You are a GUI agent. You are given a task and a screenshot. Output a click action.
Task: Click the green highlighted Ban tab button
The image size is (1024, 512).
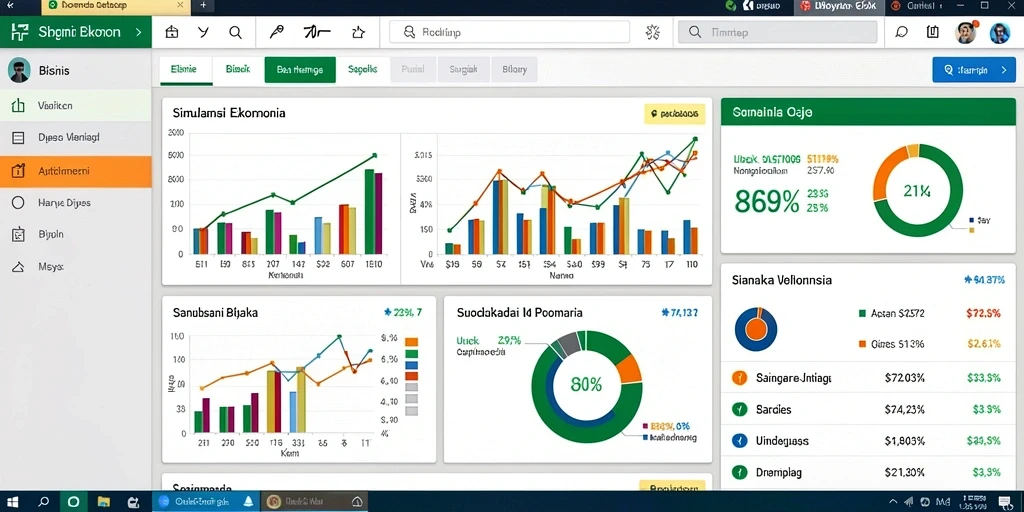[x=300, y=69]
